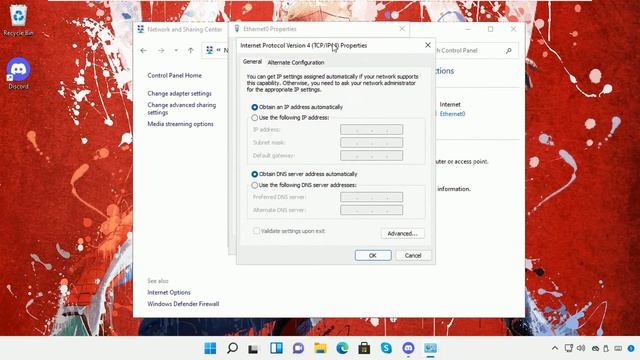The width and height of the screenshot is (640, 360).
Task: Open Media streaming options link
Action: click(180, 124)
